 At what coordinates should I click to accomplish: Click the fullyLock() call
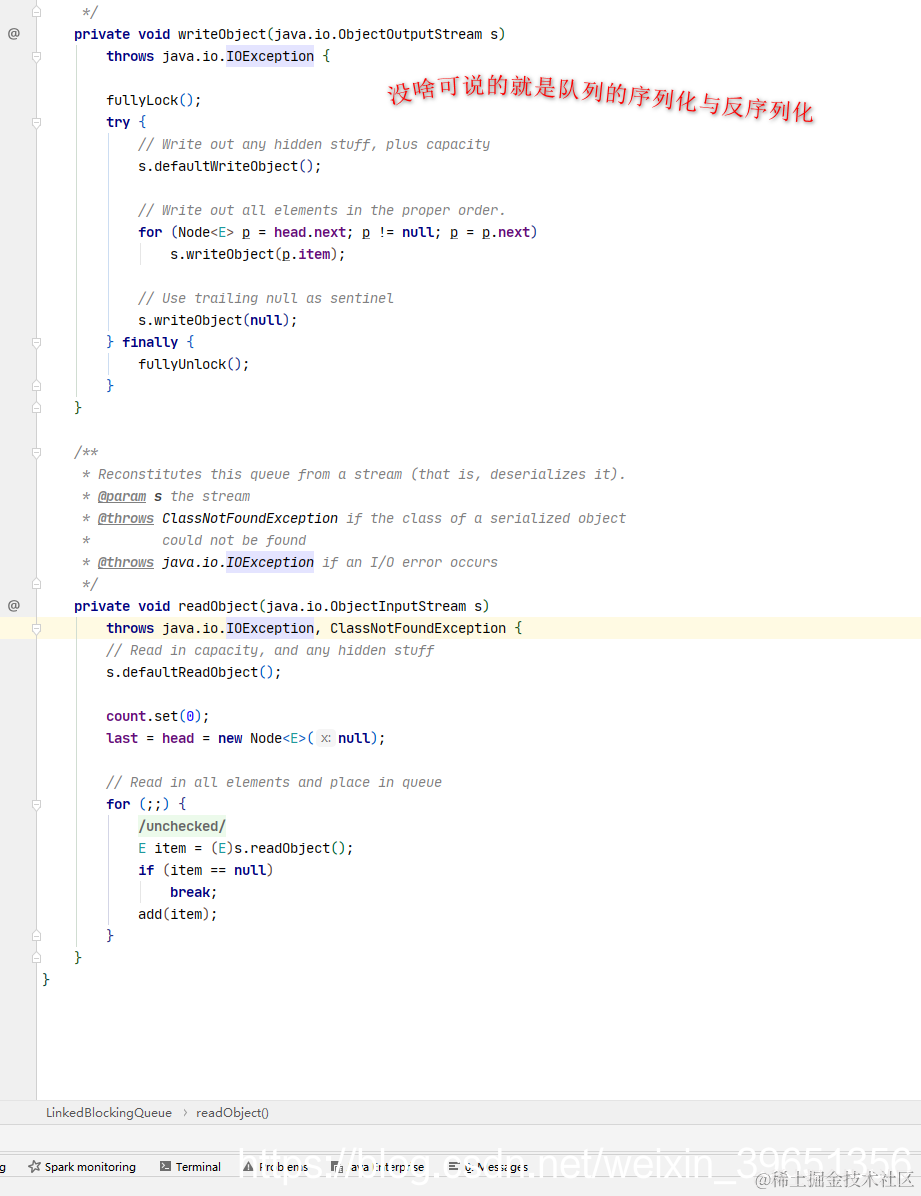pyautogui.click(x=153, y=100)
